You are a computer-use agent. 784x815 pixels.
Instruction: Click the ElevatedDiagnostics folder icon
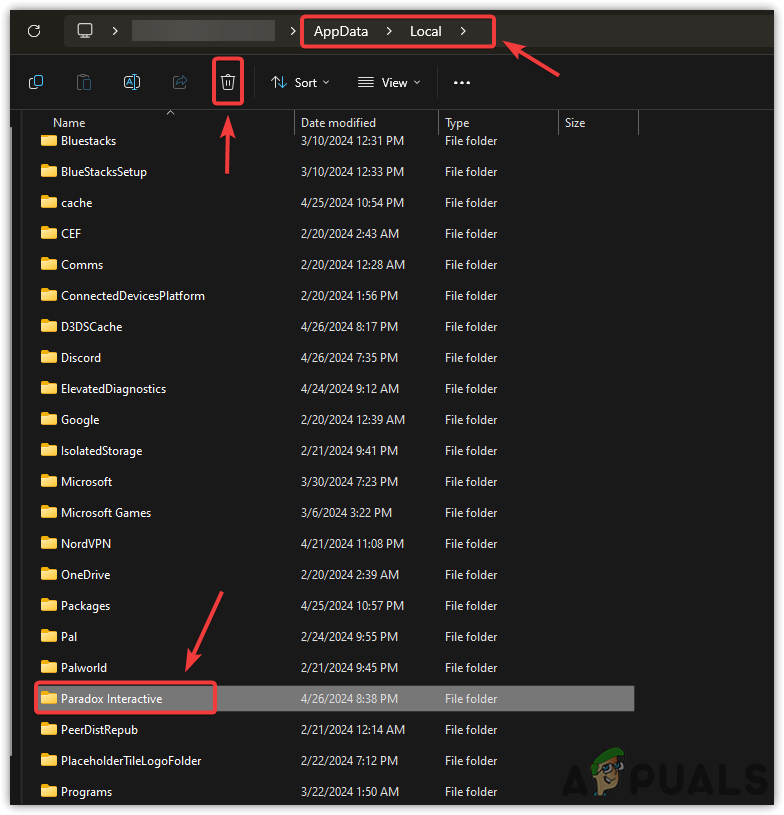[x=49, y=388]
